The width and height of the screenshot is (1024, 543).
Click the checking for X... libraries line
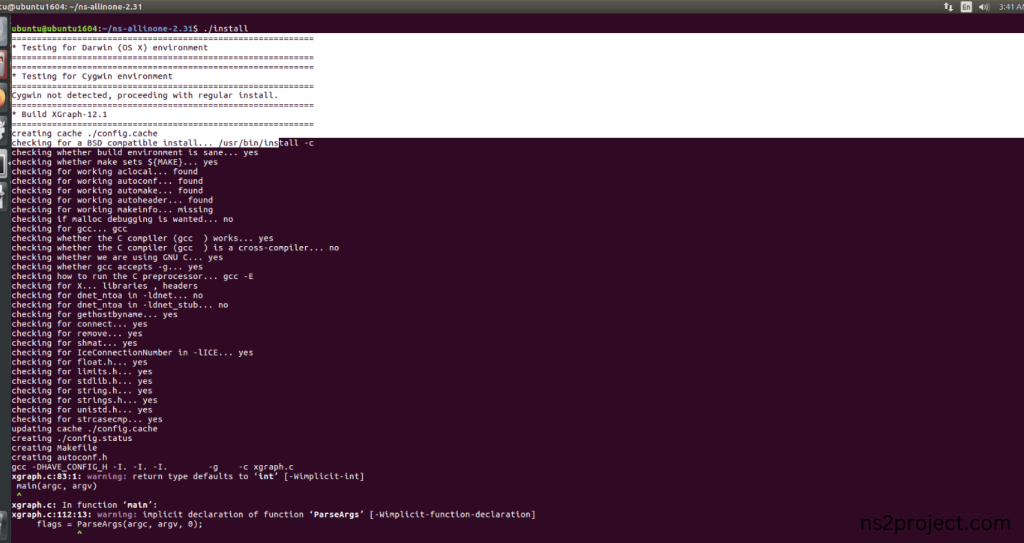pos(104,286)
